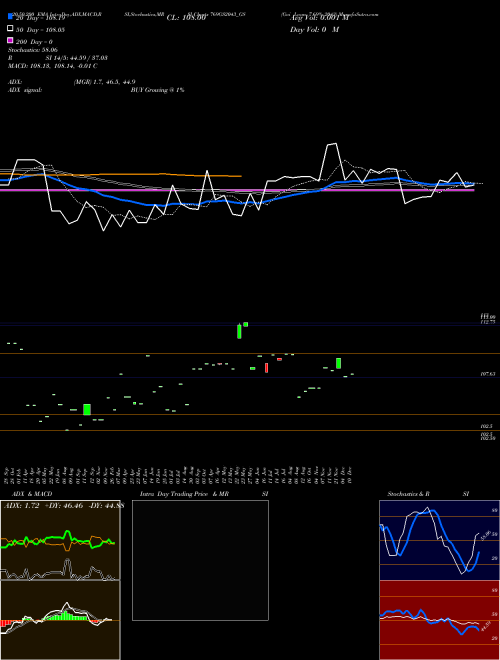The width and height of the screenshot is (500, 660).
Task: Click the '(MGR) 1.7, 46.5, 44.9' ADX values
Action: [x=104, y=82]
